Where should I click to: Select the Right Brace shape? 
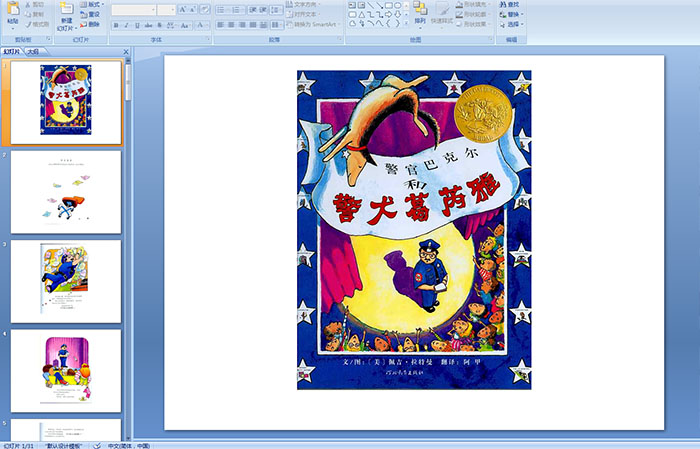(397, 23)
